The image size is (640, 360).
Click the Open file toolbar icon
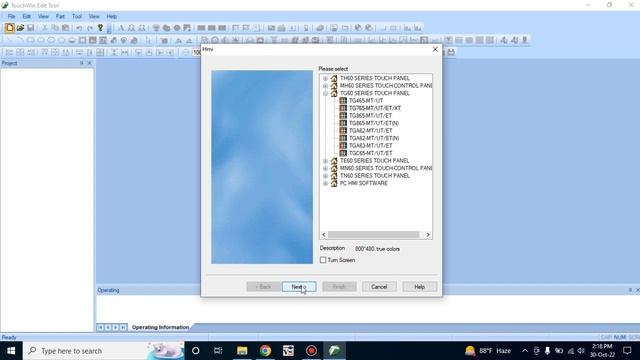pyautogui.click(x=20, y=28)
